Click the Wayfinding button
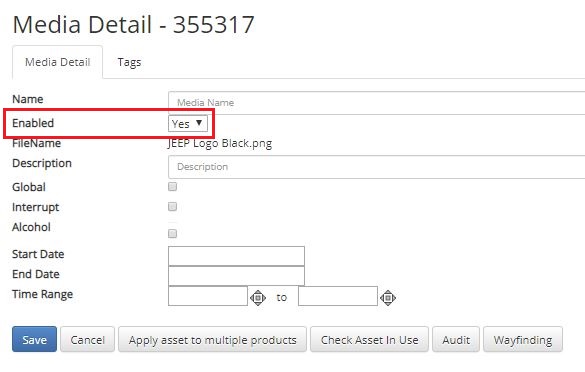 pyautogui.click(x=523, y=339)
